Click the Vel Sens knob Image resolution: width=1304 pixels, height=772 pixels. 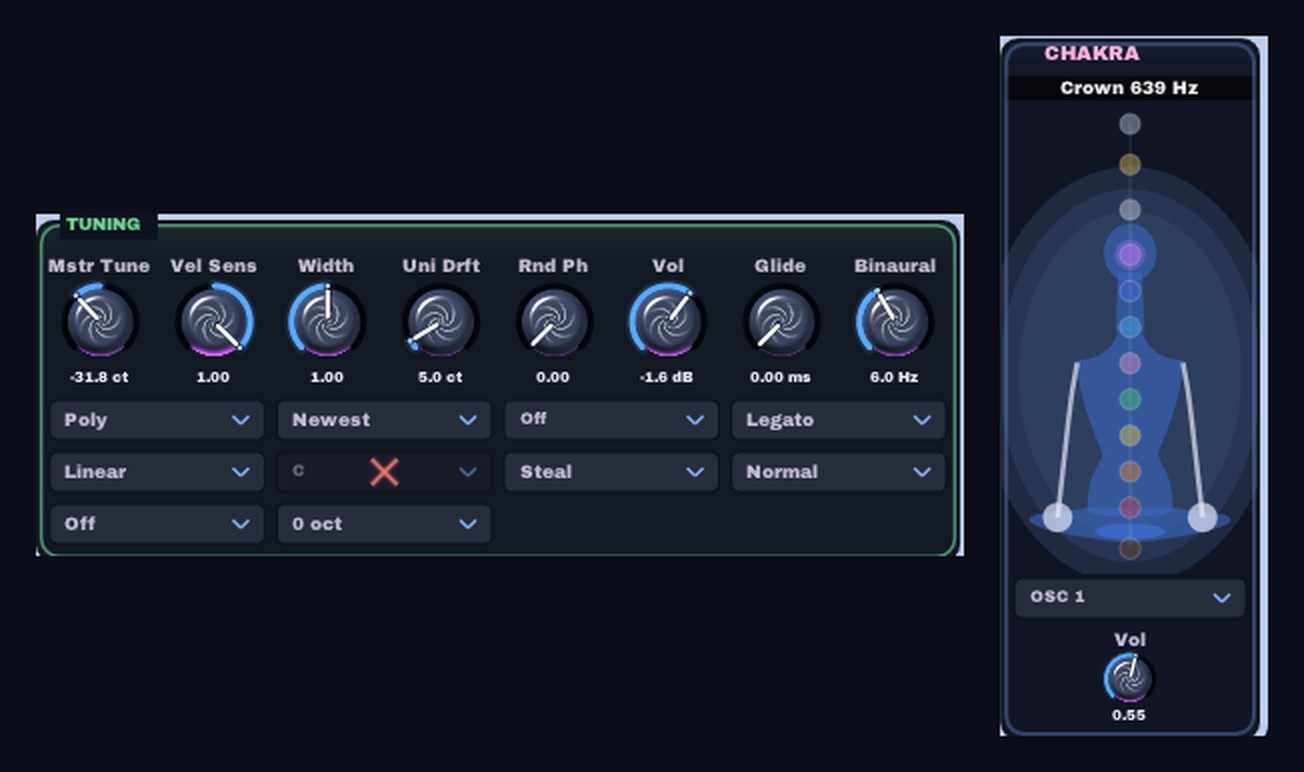pyautogui.click(x=213, y=321)
